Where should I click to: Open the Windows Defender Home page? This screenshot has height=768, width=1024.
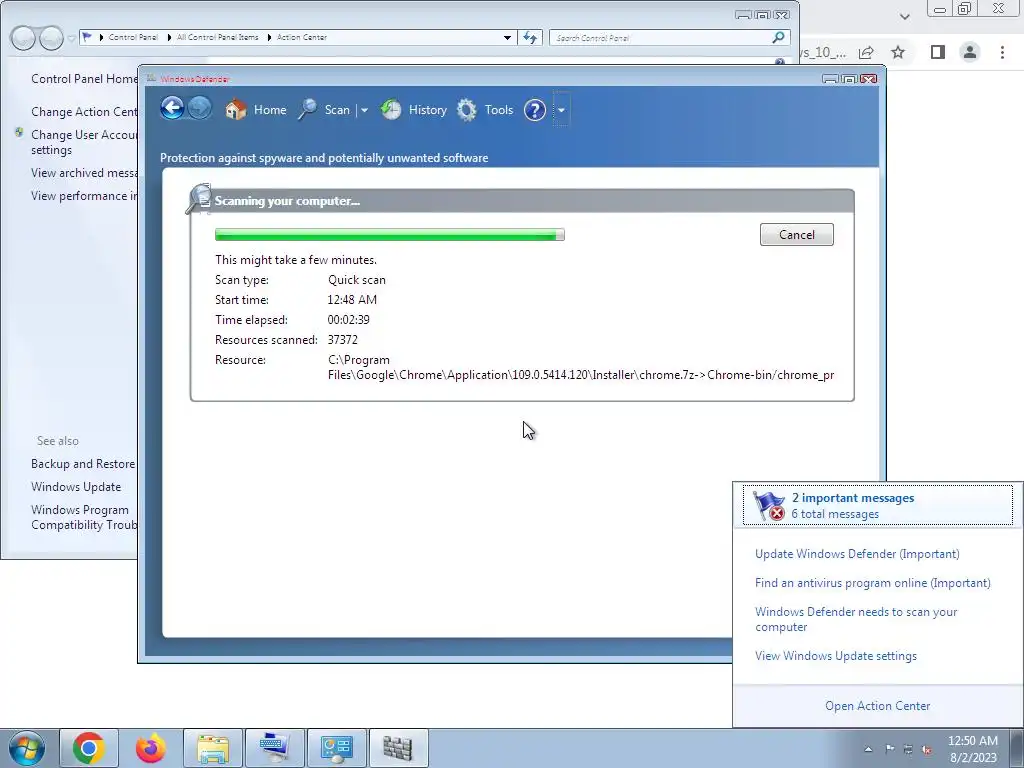pyautogui.click(x=255, y=110)
